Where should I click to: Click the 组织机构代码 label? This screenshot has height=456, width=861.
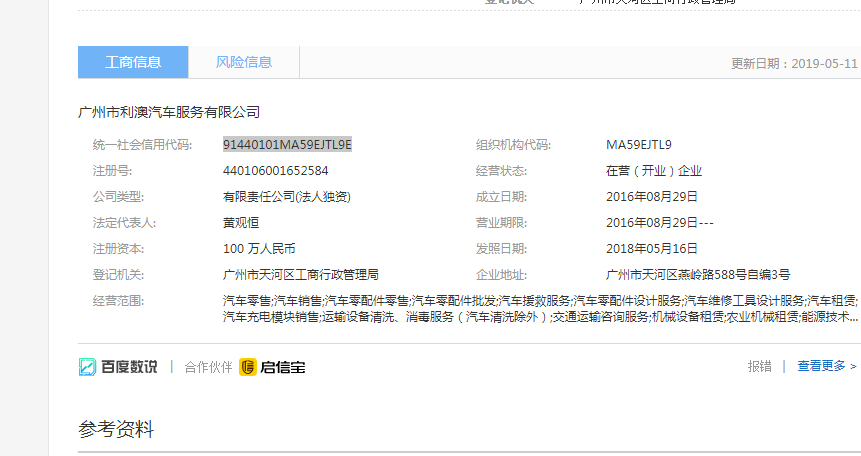point(513,145)
